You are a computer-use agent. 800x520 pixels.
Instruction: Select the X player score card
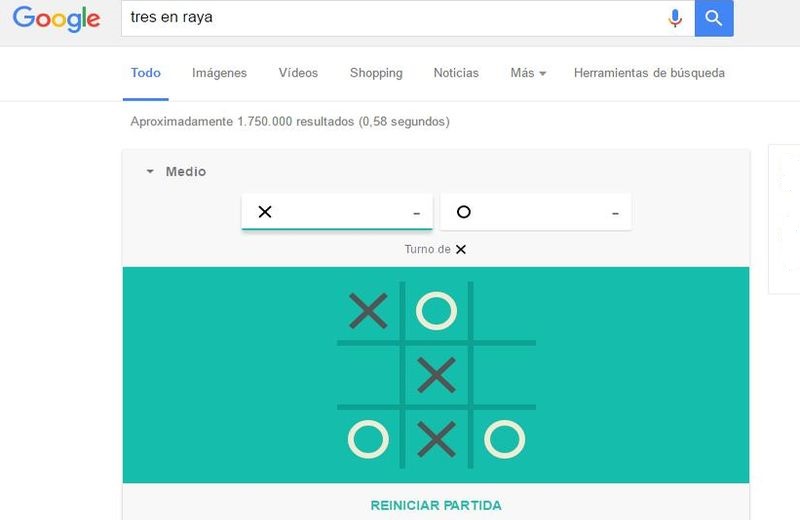point(337,212)
